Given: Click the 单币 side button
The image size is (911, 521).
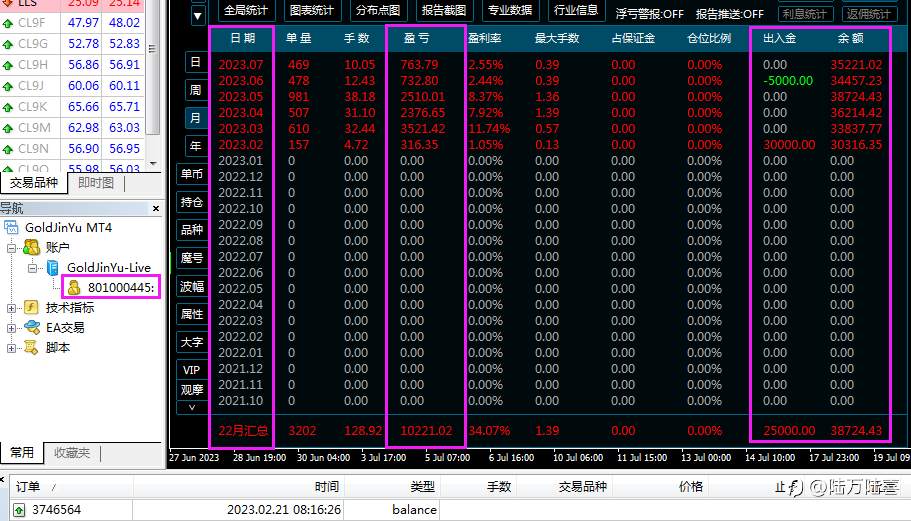Looking at the screenshot, I should coord(192,174).
